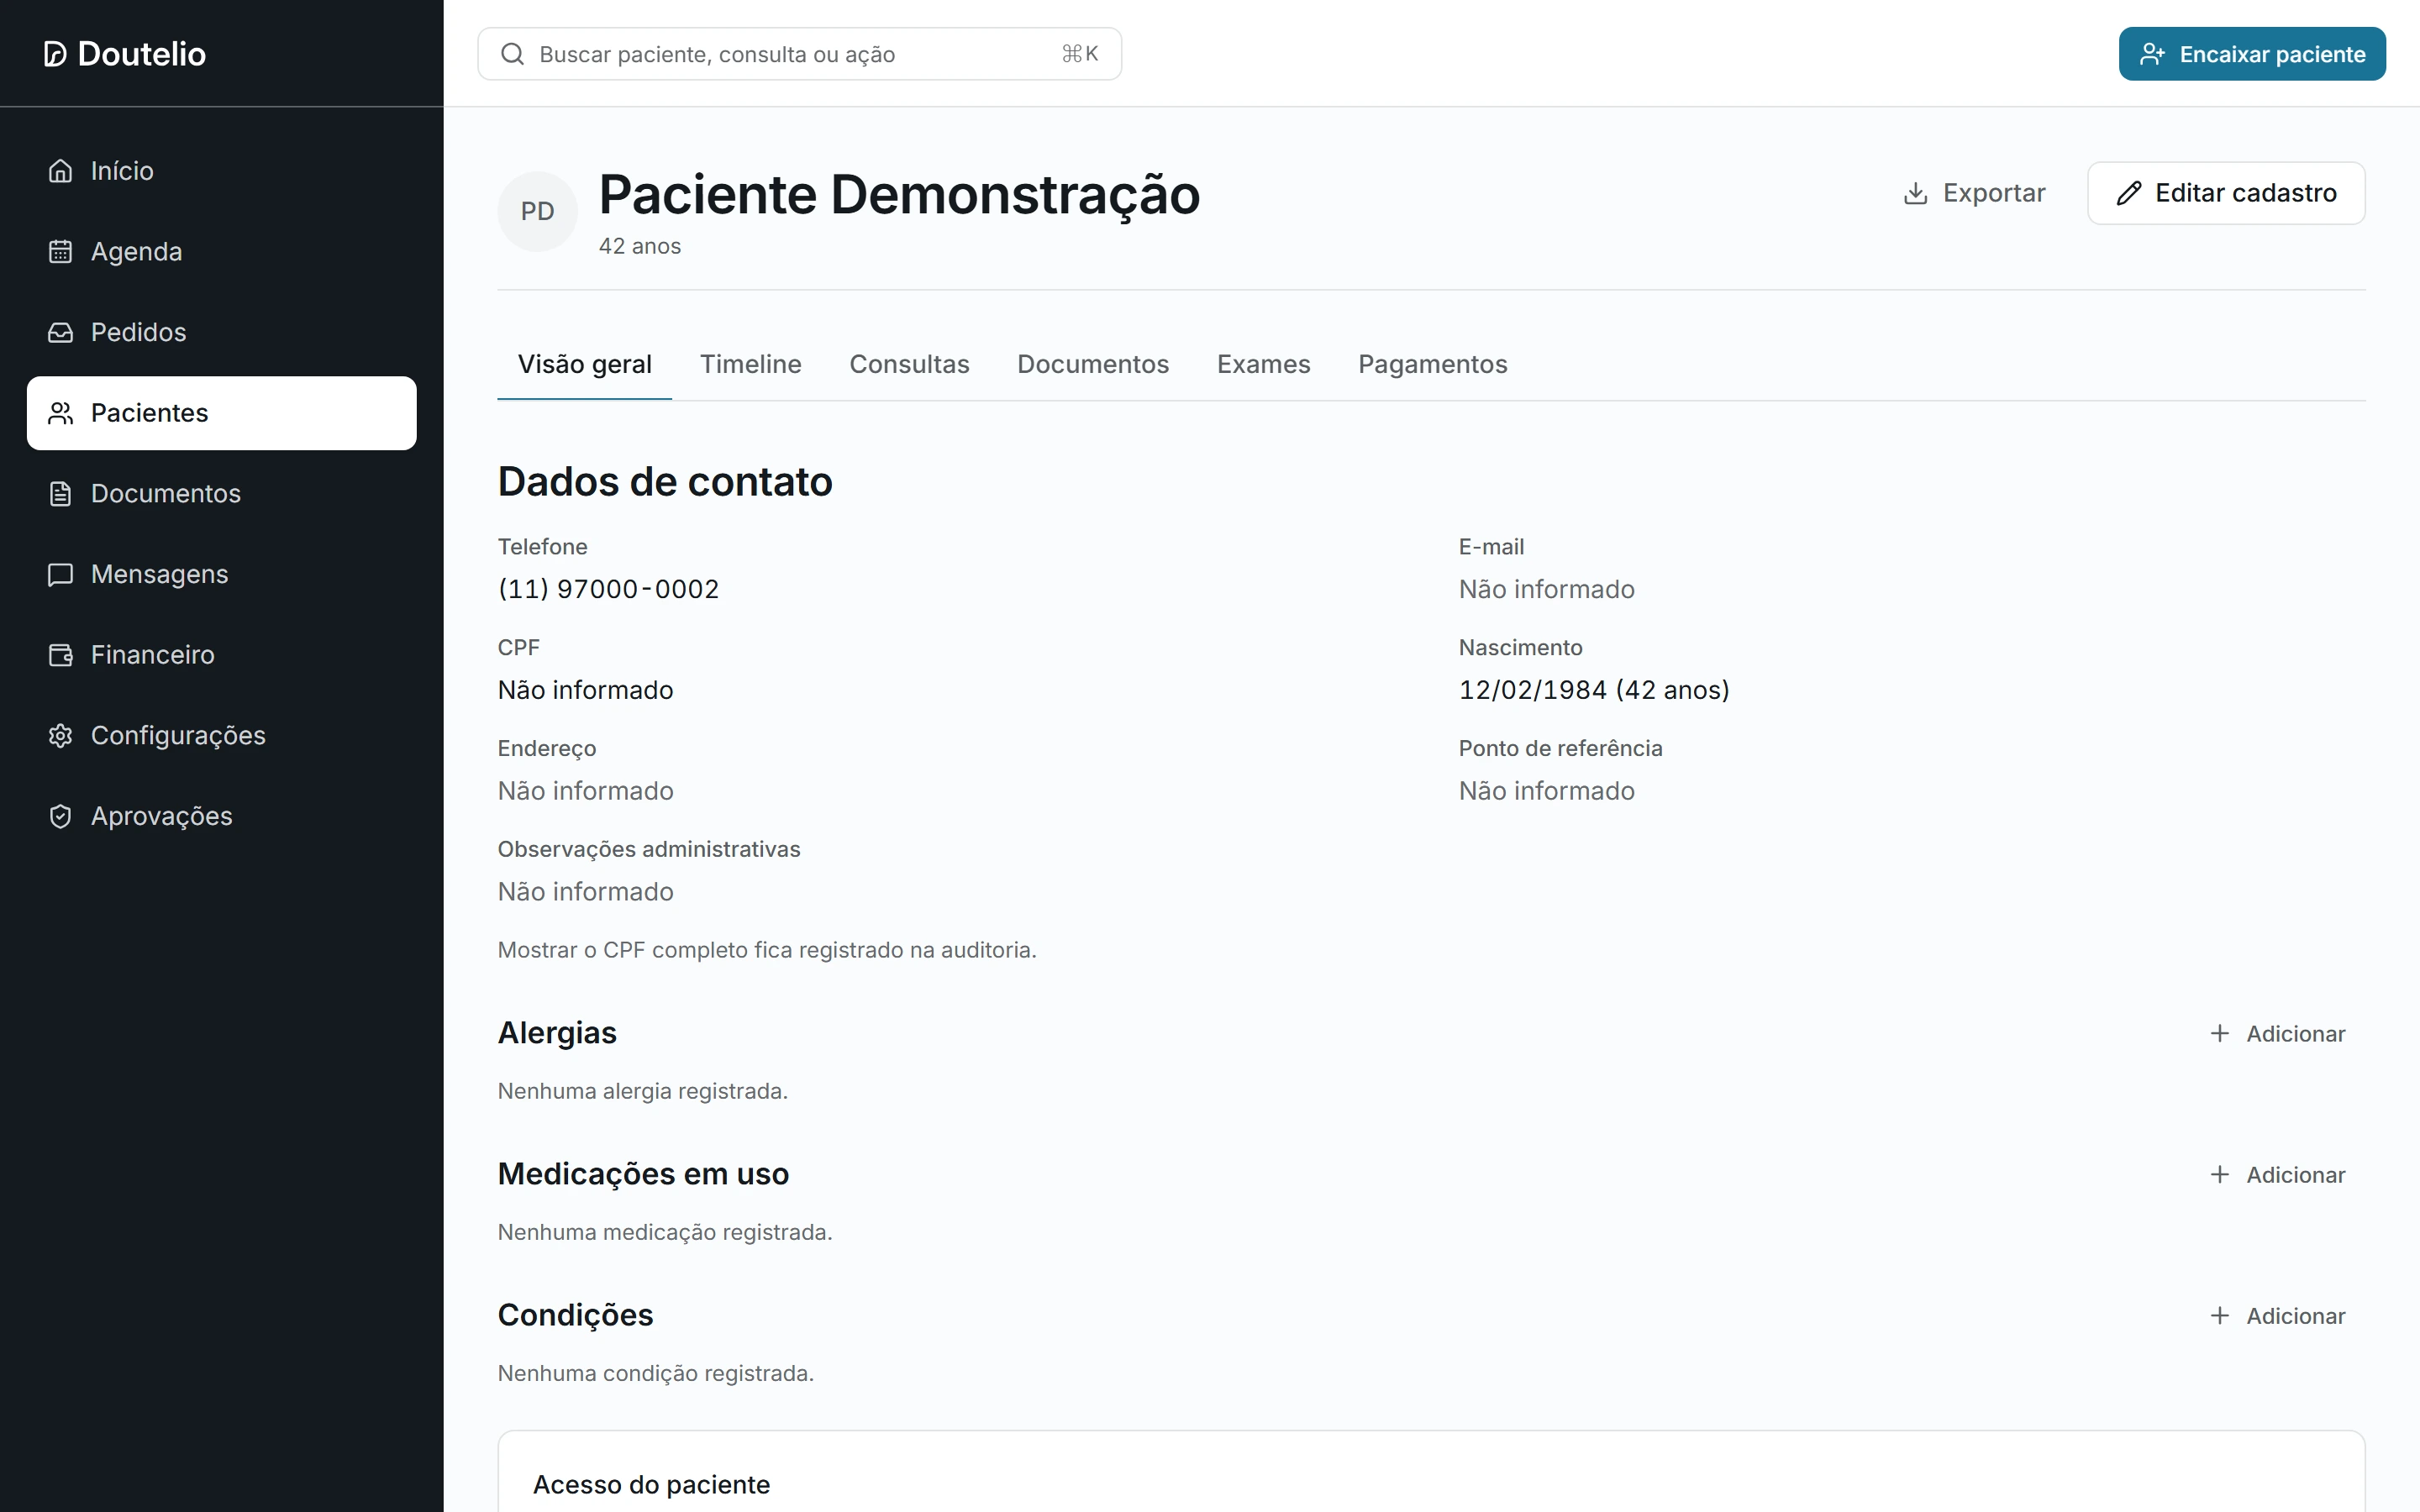Open Agenda via its calendar icon
This screenshot has height=1512, width=2420.
[61, 251]
